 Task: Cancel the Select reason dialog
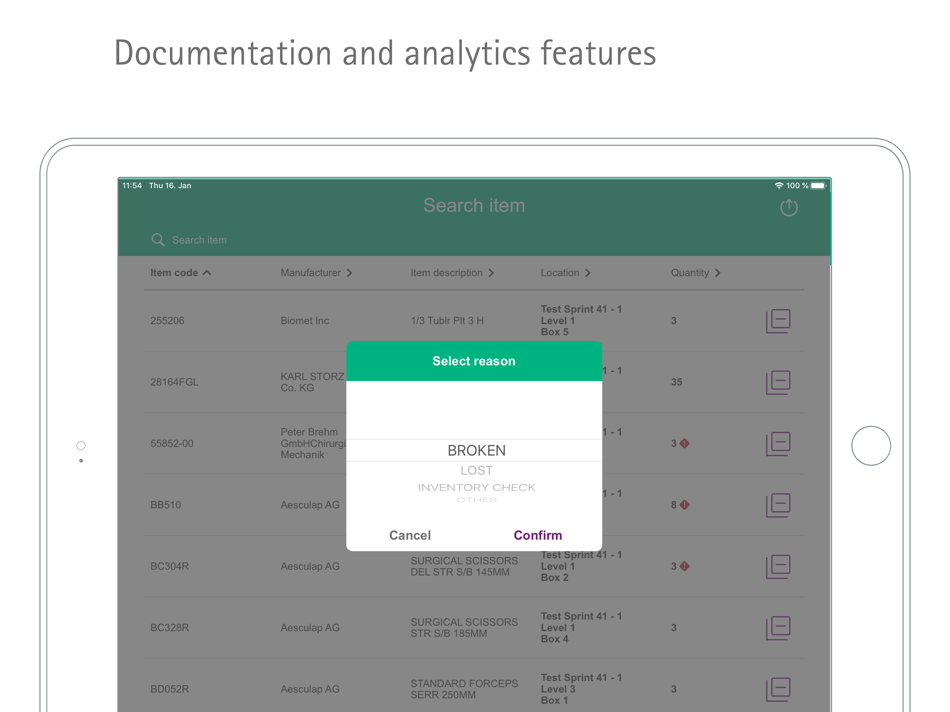click(410, 535)
